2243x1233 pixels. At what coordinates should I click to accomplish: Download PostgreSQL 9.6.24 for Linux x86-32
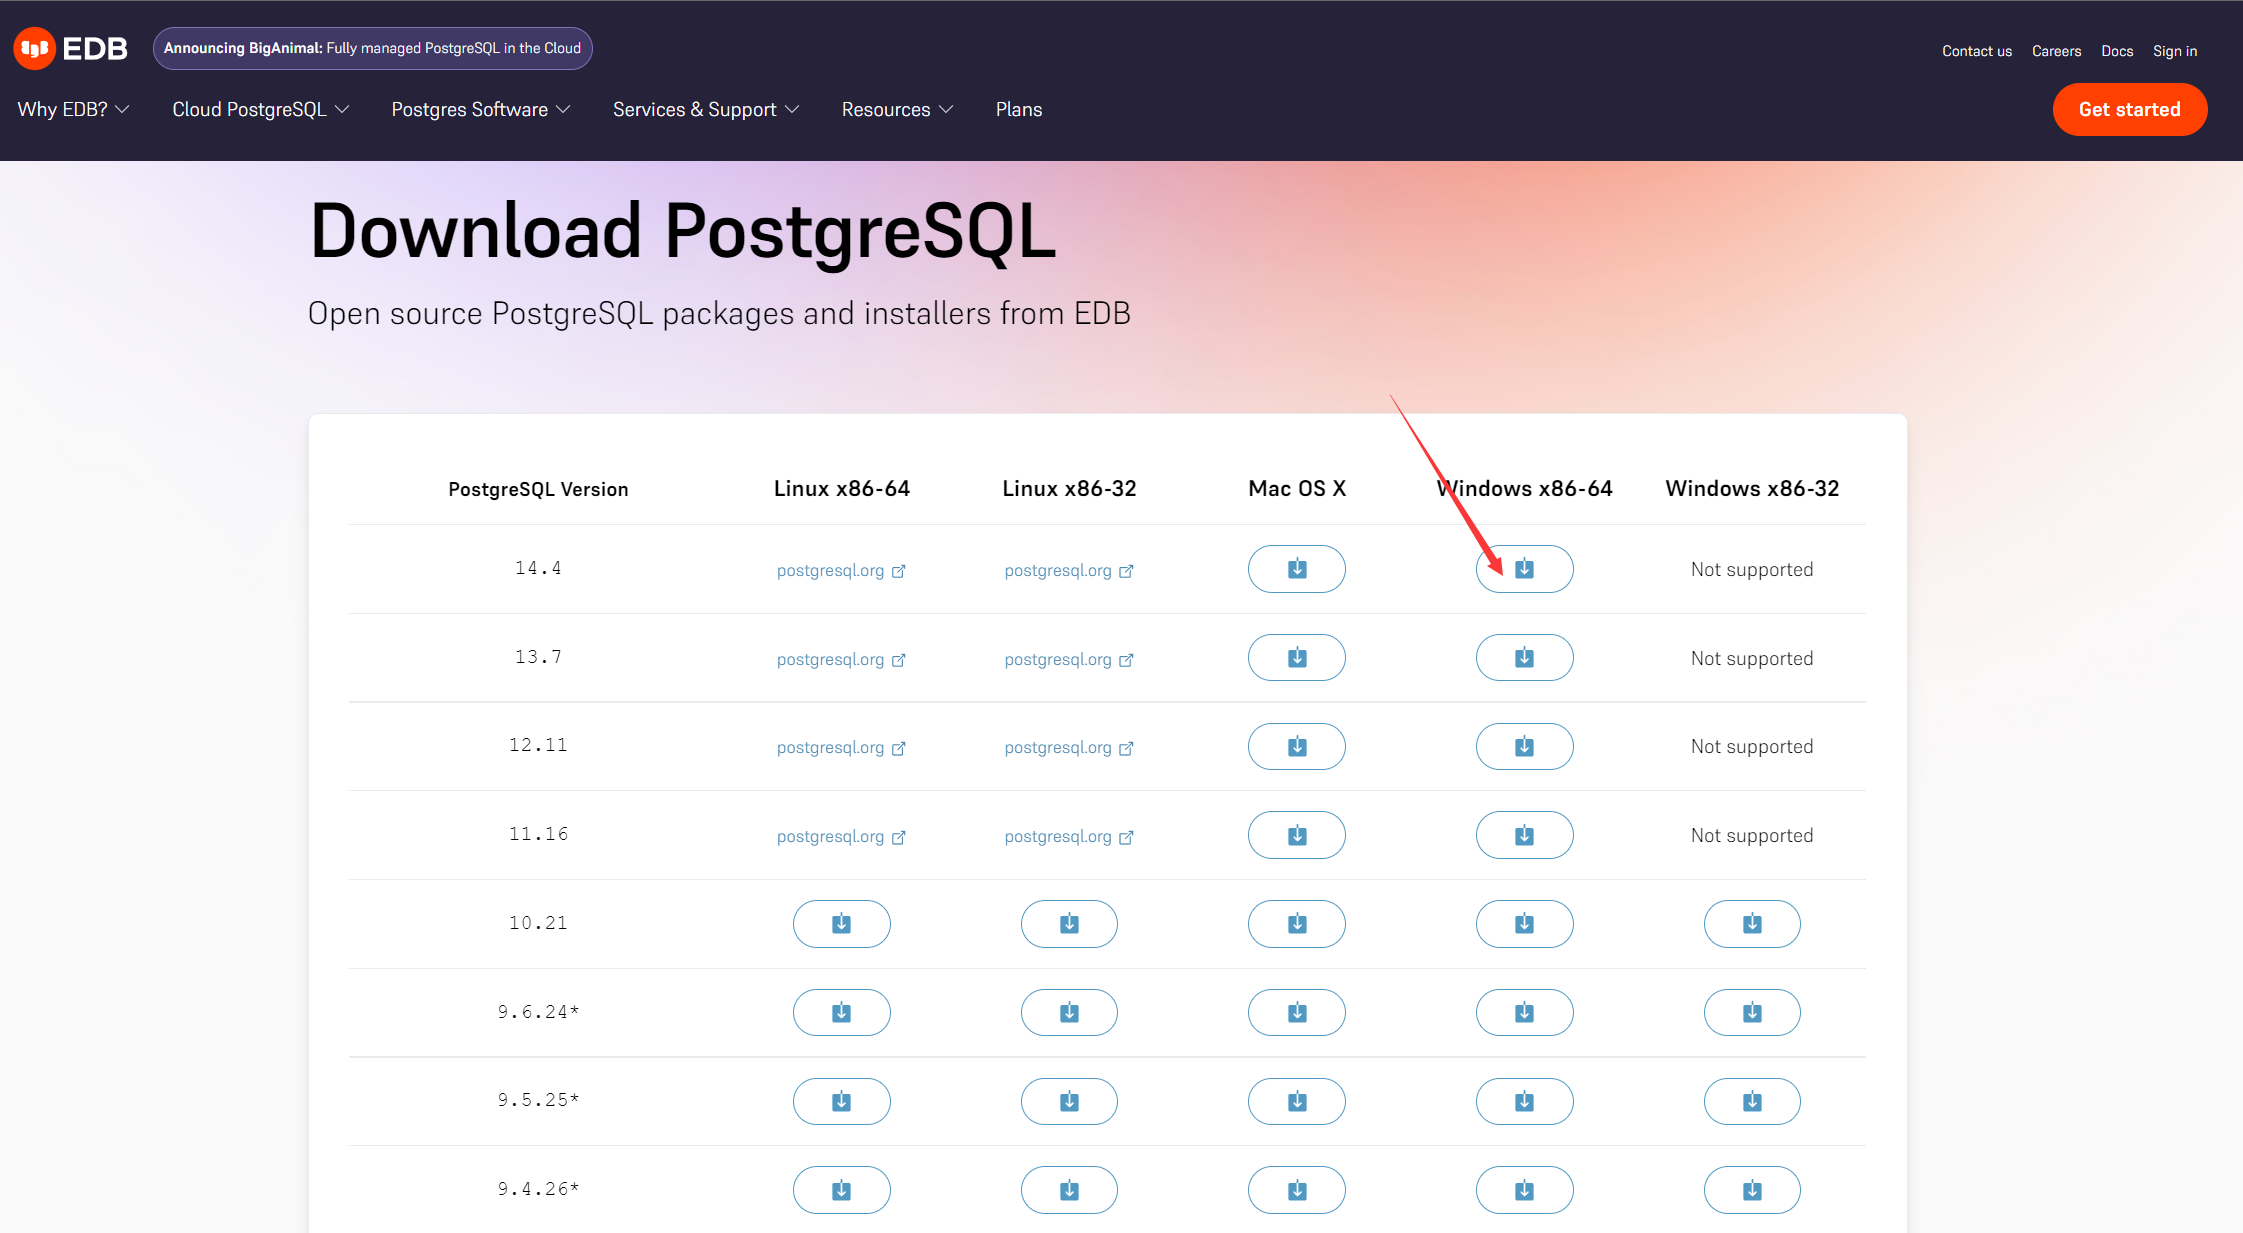pyautogui.click(x=1069, y=1013)
